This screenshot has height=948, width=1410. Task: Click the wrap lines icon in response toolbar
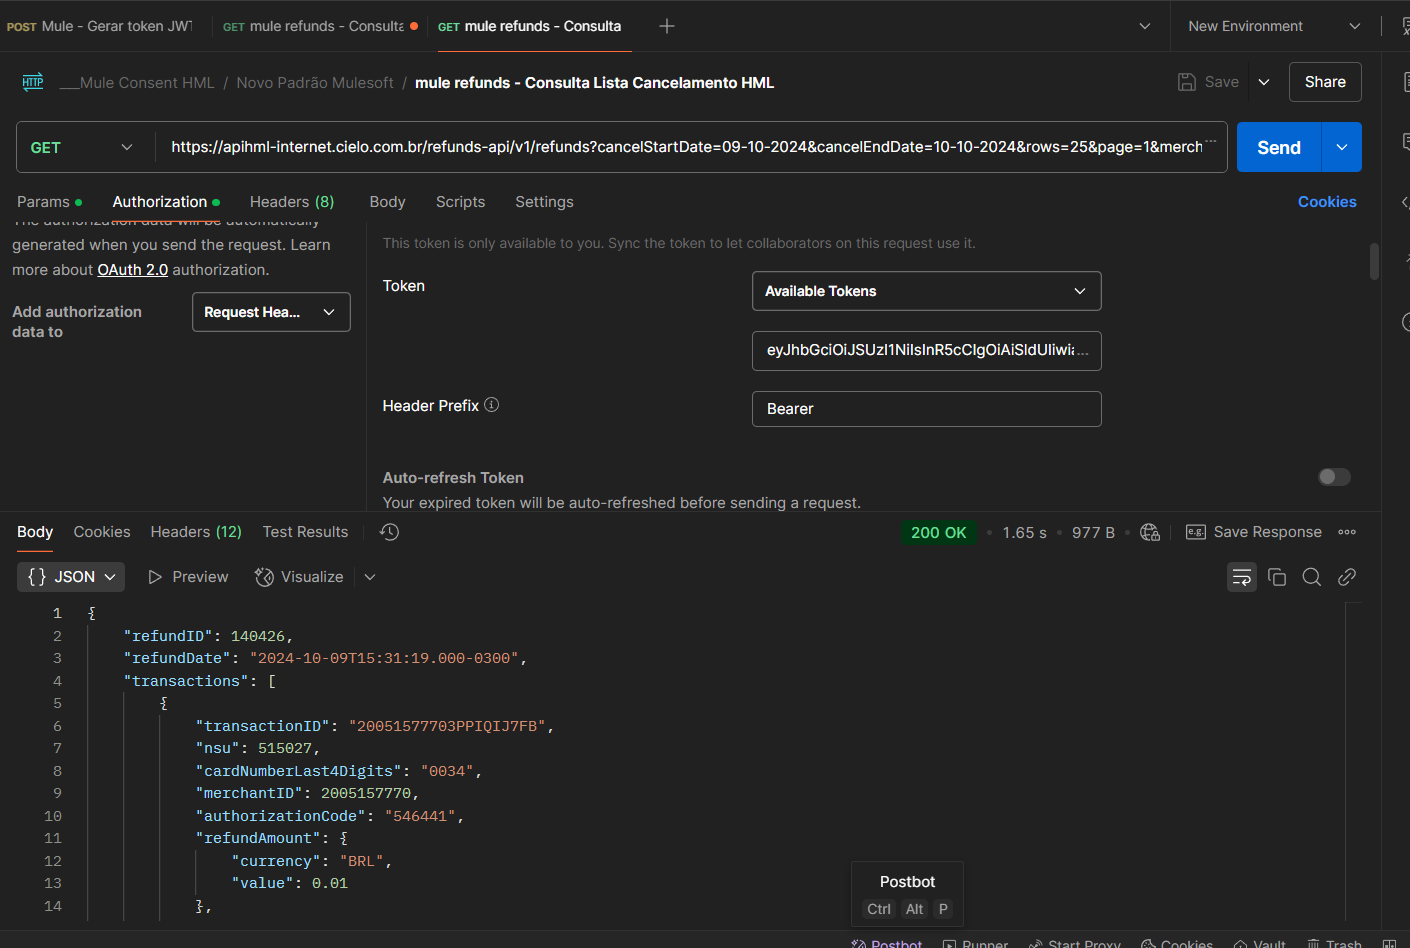click(x=1241, y=577)
